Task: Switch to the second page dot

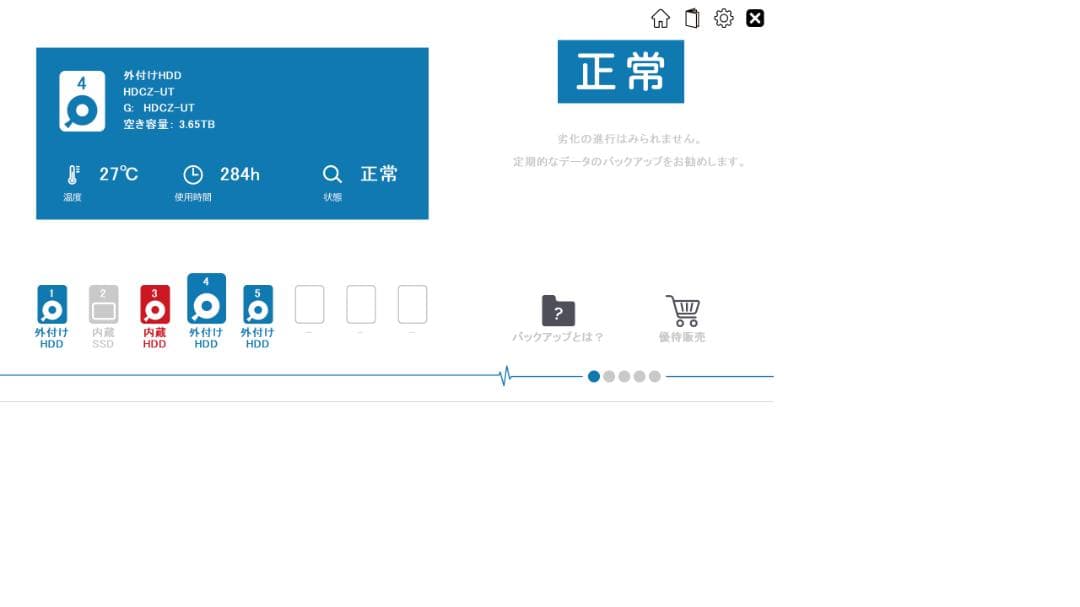Action: [x=609, y=377]
